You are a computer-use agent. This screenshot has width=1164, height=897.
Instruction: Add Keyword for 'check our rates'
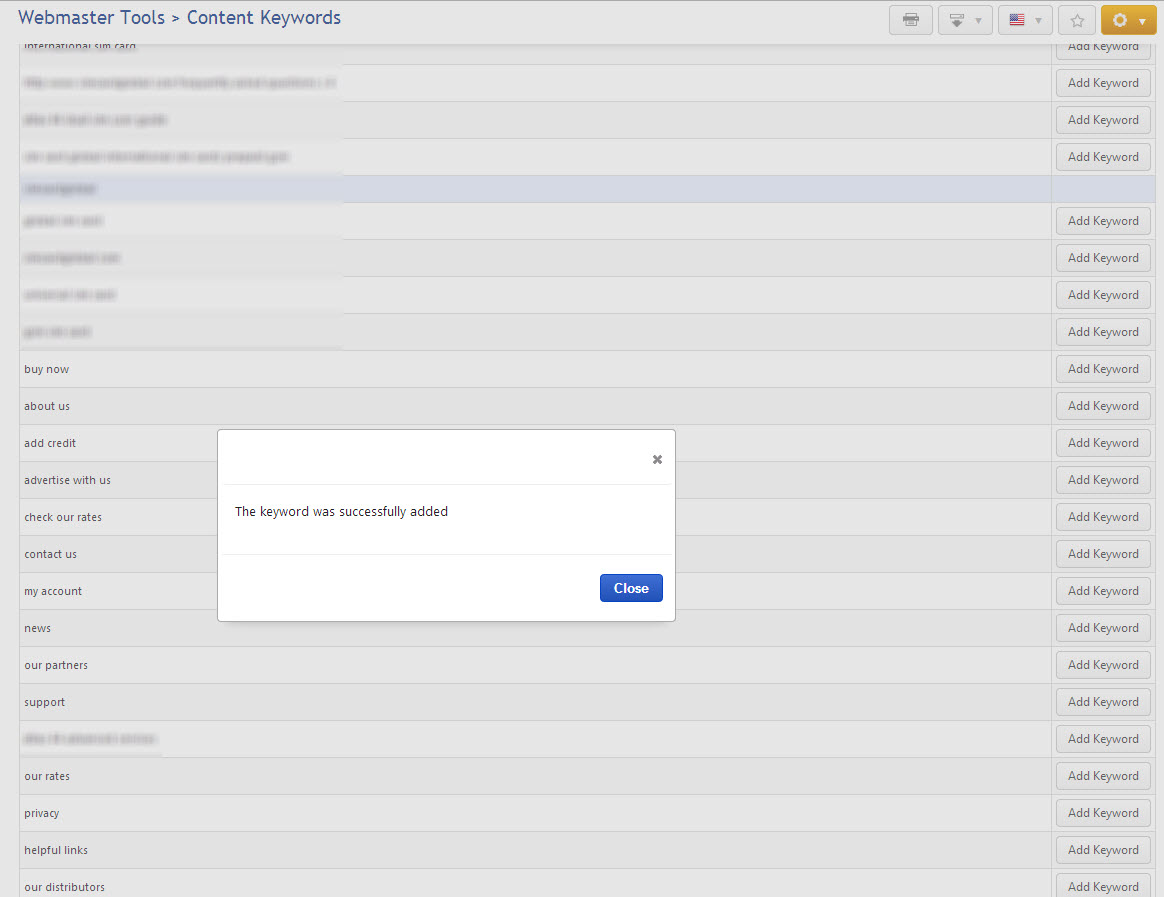click(x=1103, y=517)
